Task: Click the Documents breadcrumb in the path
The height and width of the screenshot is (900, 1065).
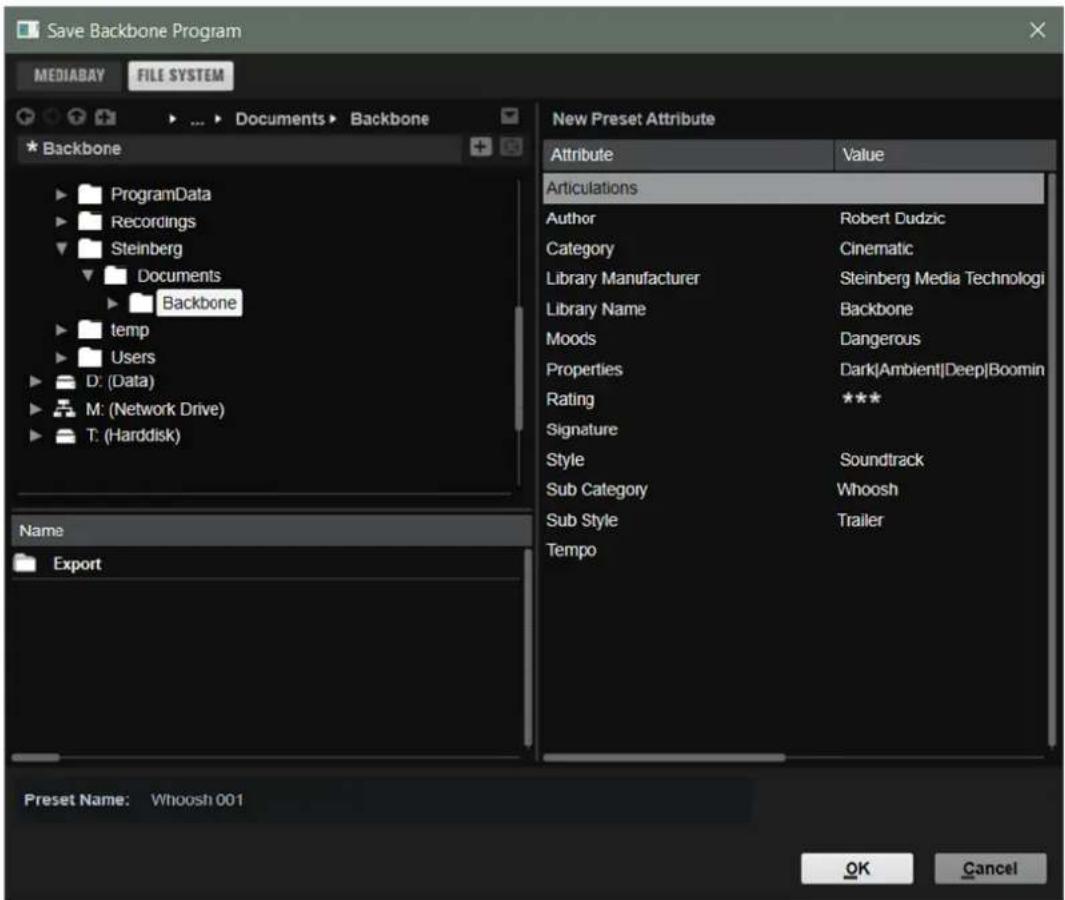Action: [x=280, y=119]
